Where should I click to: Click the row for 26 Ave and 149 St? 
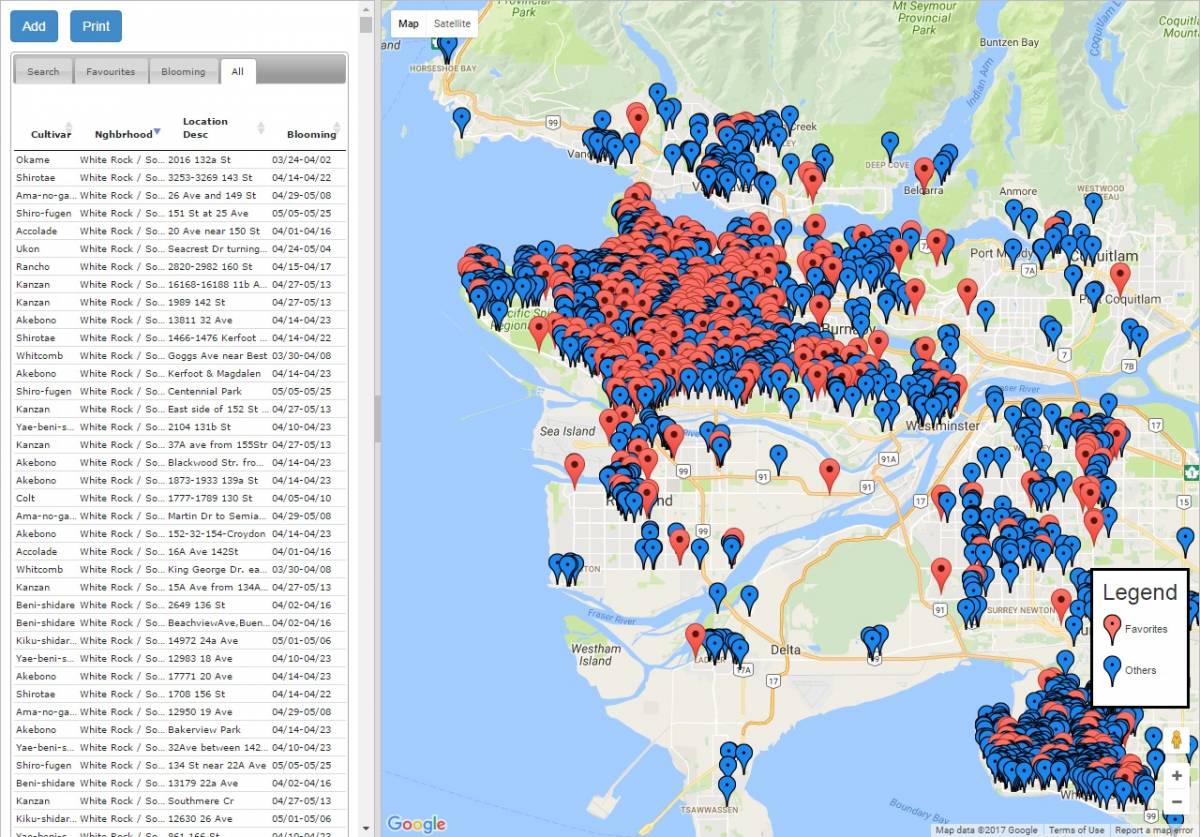click(180, 196)
